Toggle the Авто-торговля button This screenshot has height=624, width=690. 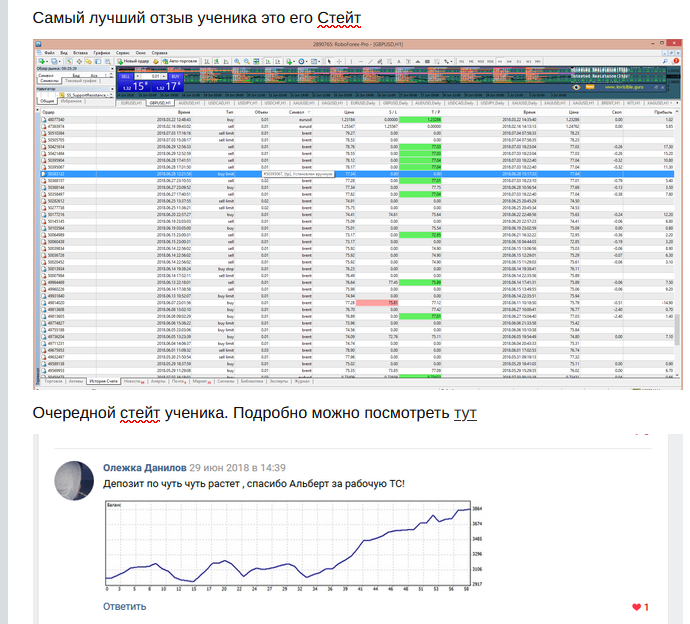(x=180, y=62)
